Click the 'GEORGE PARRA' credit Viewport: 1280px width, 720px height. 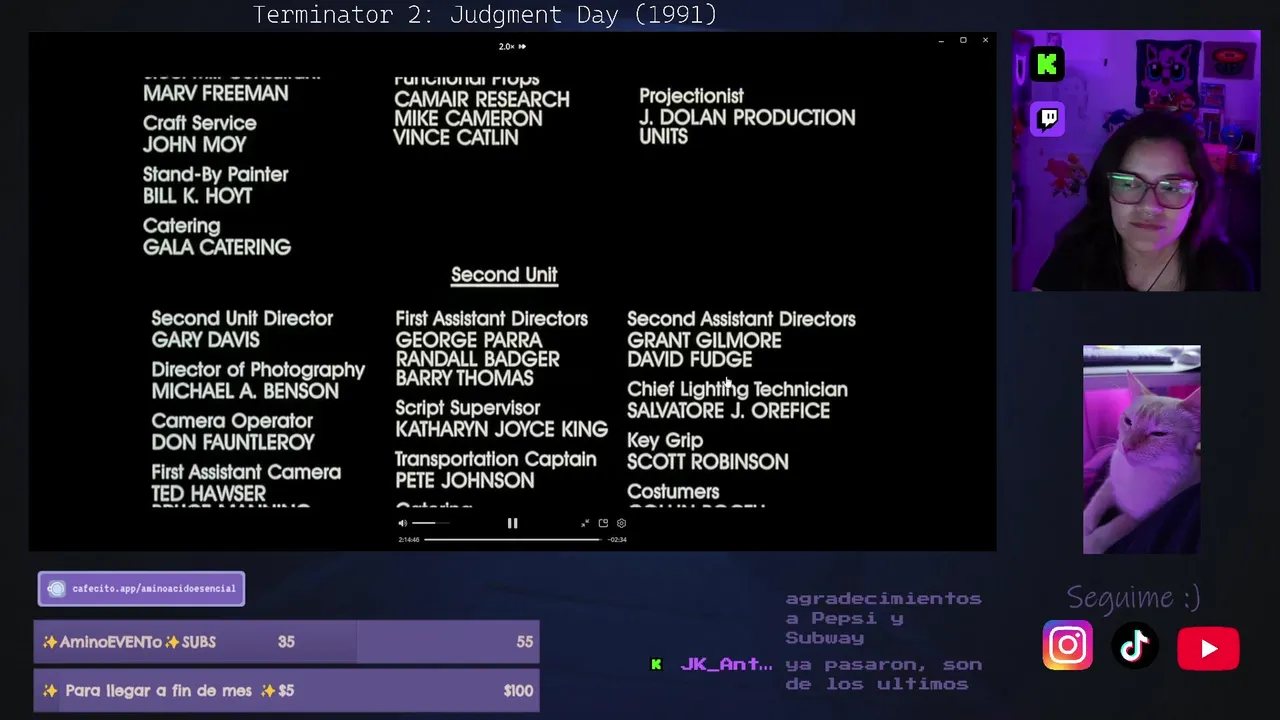point(469,340)
